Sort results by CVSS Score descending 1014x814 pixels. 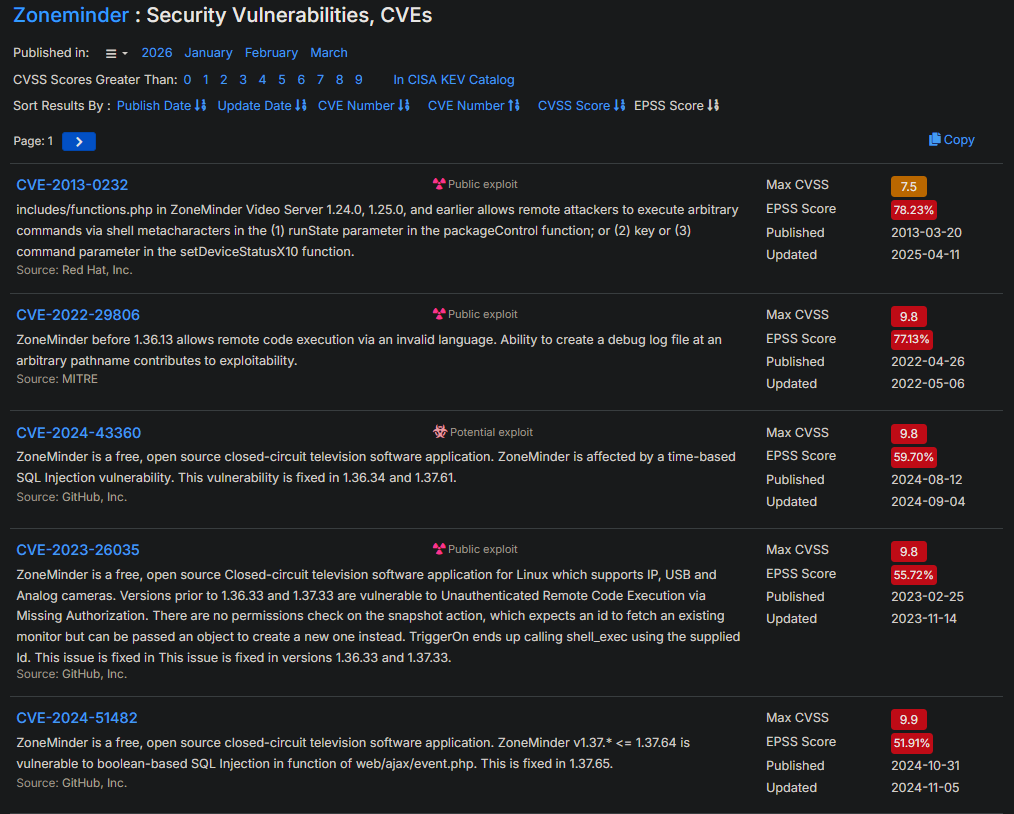[x=581, y=105]
